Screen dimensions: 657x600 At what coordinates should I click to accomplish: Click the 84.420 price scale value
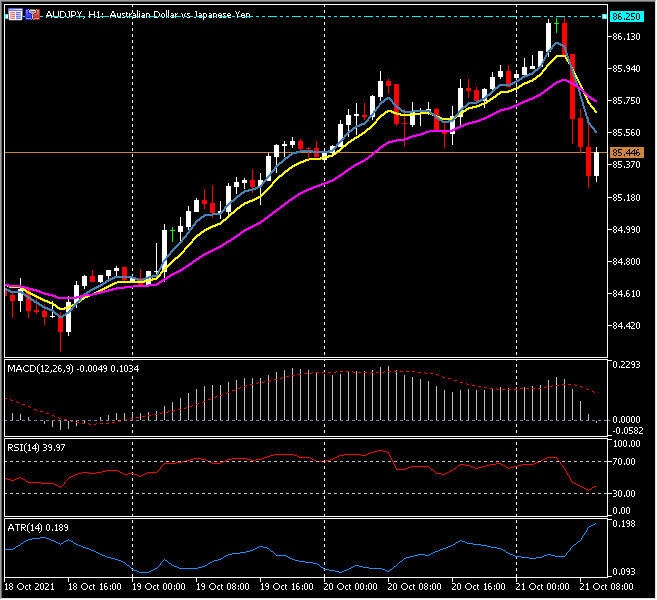click(626, 326)
